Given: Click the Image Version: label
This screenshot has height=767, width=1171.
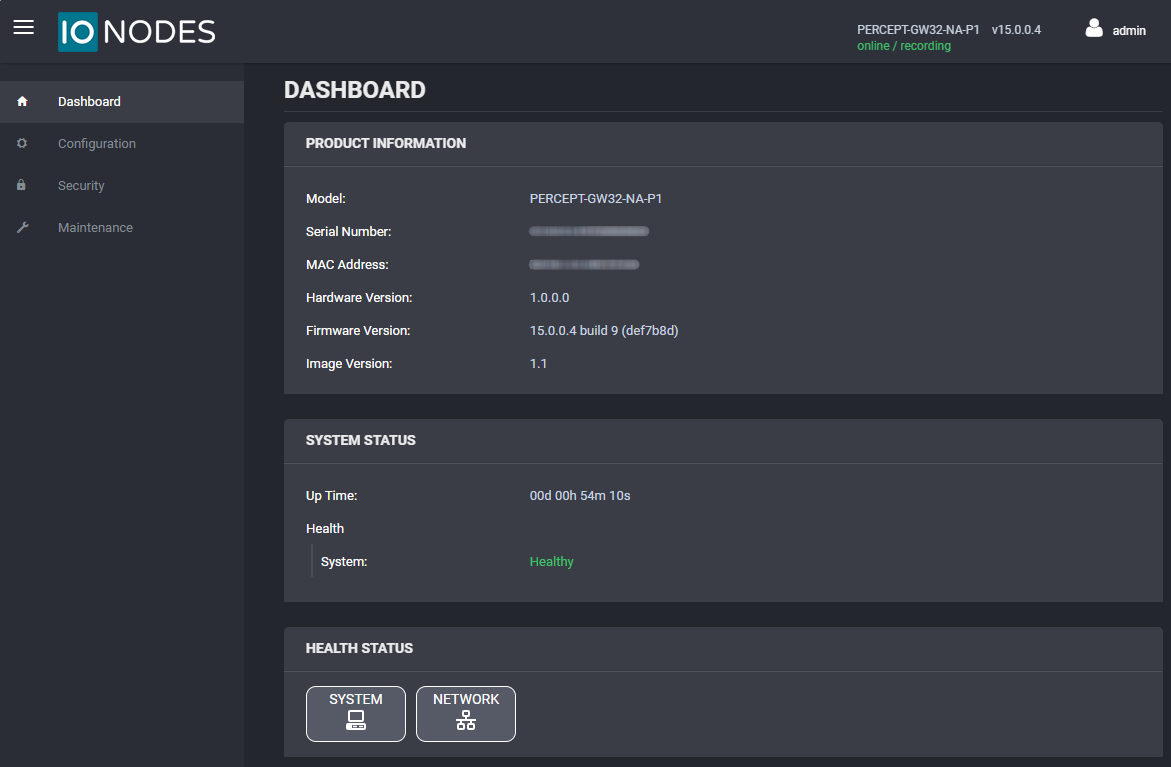Looking at the screenshot, I should pos(349,364).
